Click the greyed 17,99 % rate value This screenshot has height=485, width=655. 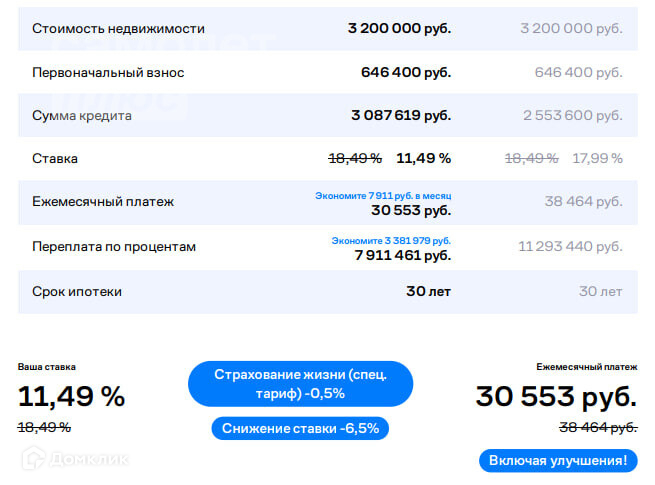[x=597, y=158]
